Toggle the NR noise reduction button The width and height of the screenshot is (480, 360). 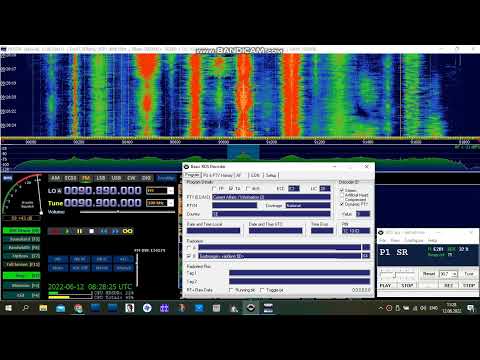(x=58, y=259)
